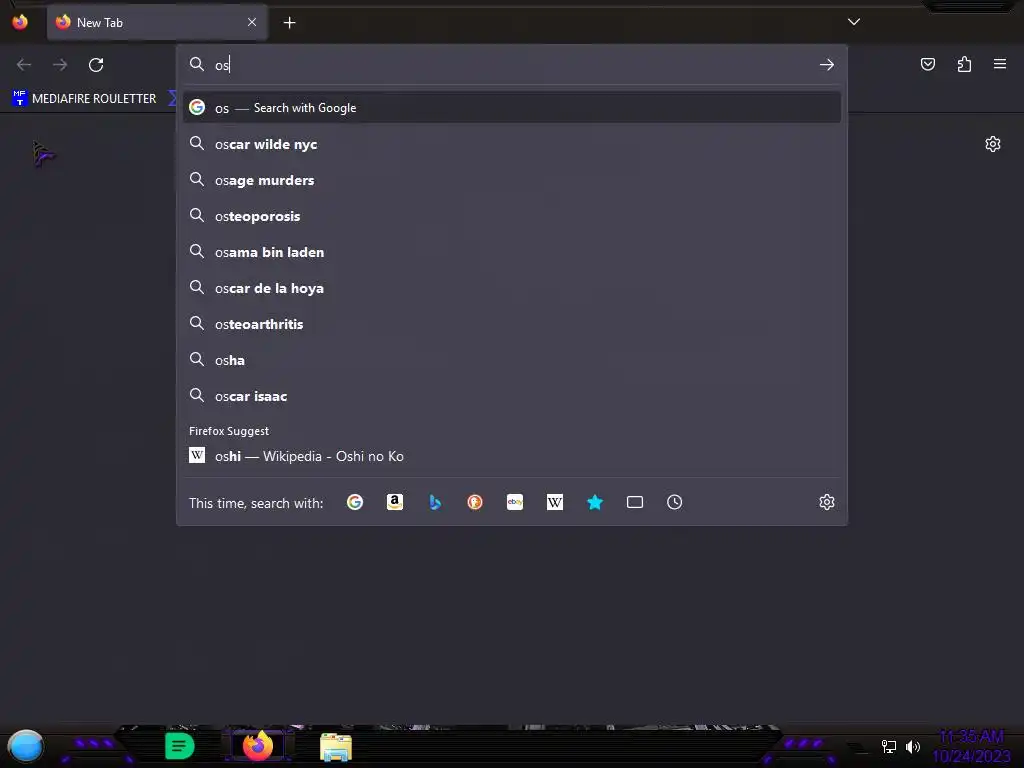This screenshot has height=768, width=1024.
Task: Open the volume speaker tray icon
Action: (x=913, y=746)
